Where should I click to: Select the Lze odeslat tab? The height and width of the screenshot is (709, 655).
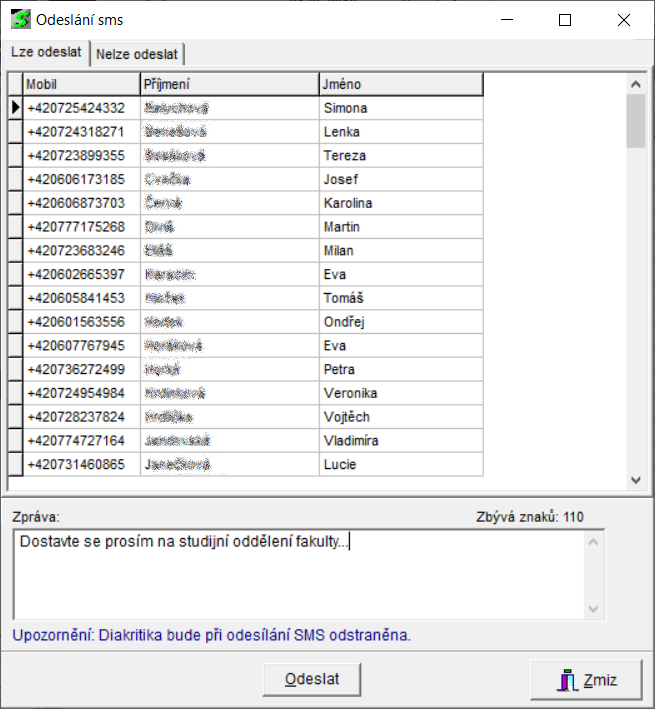pos(45,53)
